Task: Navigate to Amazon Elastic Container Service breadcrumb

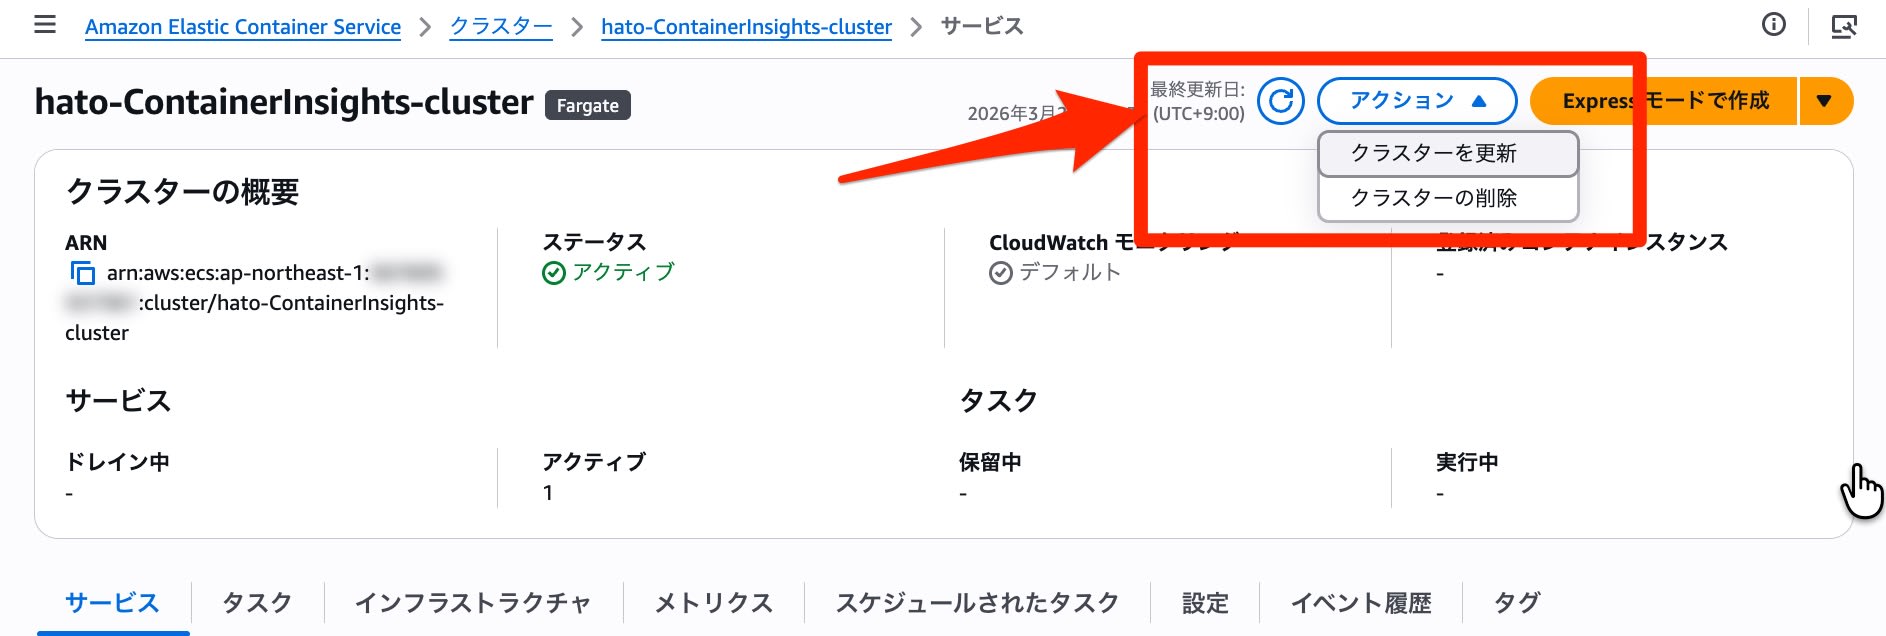Action: (244, 26)
